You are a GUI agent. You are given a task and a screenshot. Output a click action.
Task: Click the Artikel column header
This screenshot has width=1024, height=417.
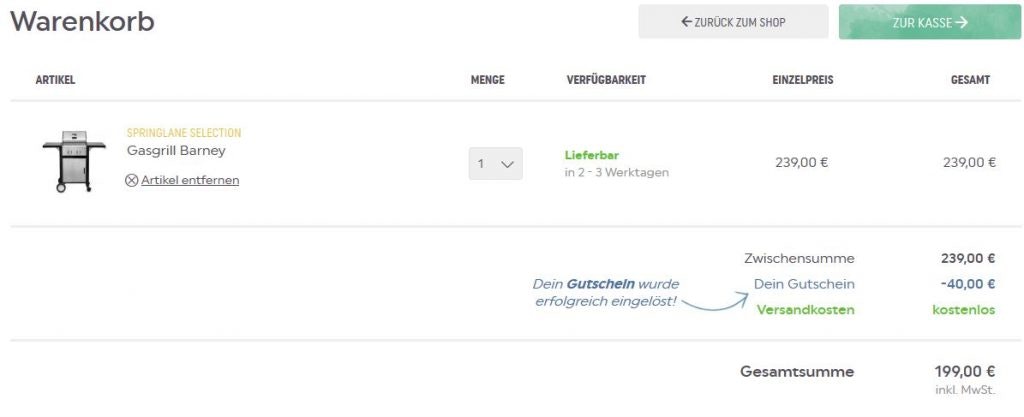click(55, 80)
